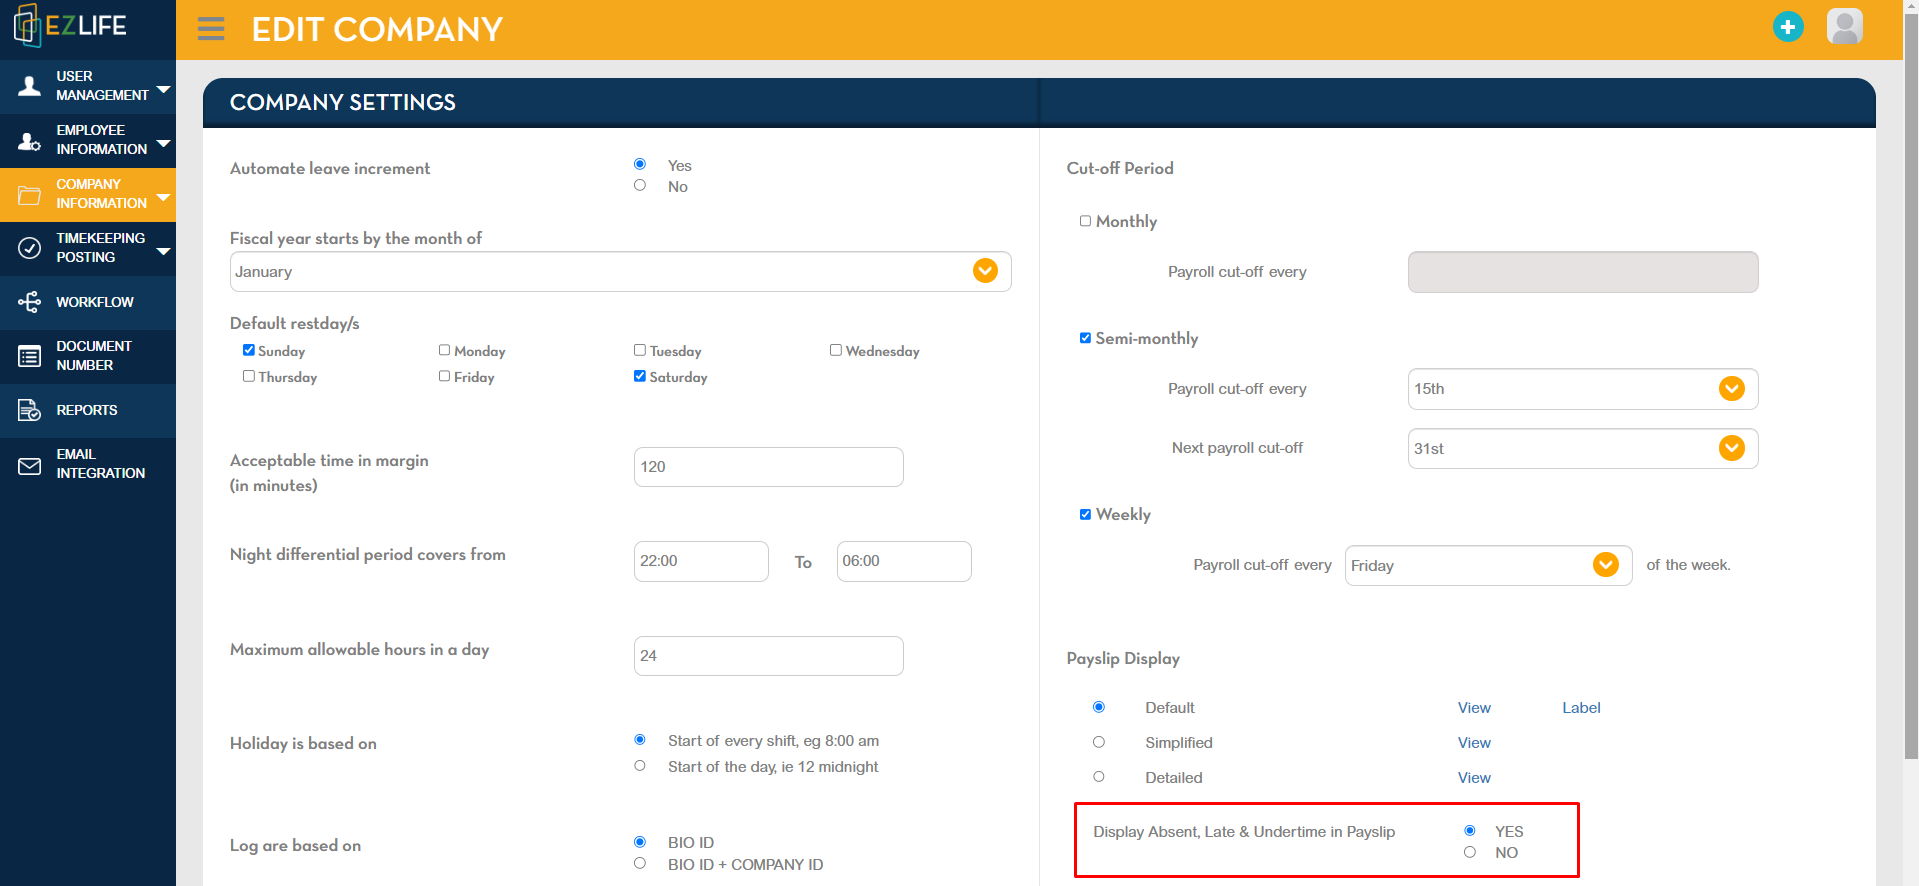1919x886 pixels.
Task: Click the acceptable time in margin field
Action: point(768,467)
